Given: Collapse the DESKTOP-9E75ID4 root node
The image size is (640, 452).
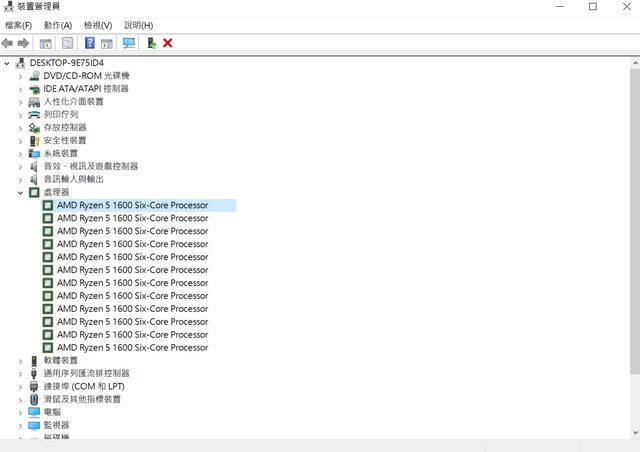Looking at the screenshot, I should point(8,62).
